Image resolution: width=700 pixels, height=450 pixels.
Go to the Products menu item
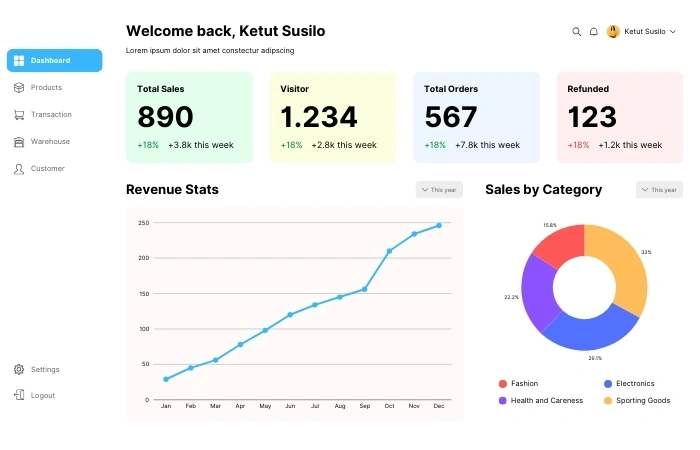tap(46, 88)
